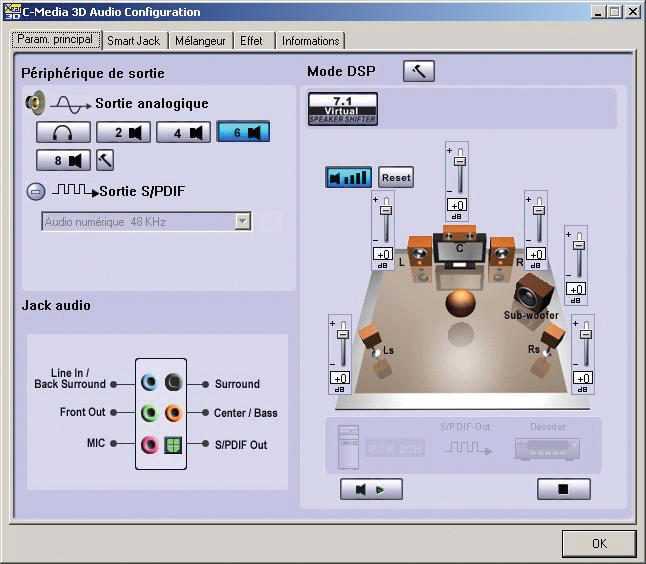The height and width of the screenshot is (564, 646).
Task: Stop the speaker test playback
Action: pyautogui.click(x=564, y=489)
